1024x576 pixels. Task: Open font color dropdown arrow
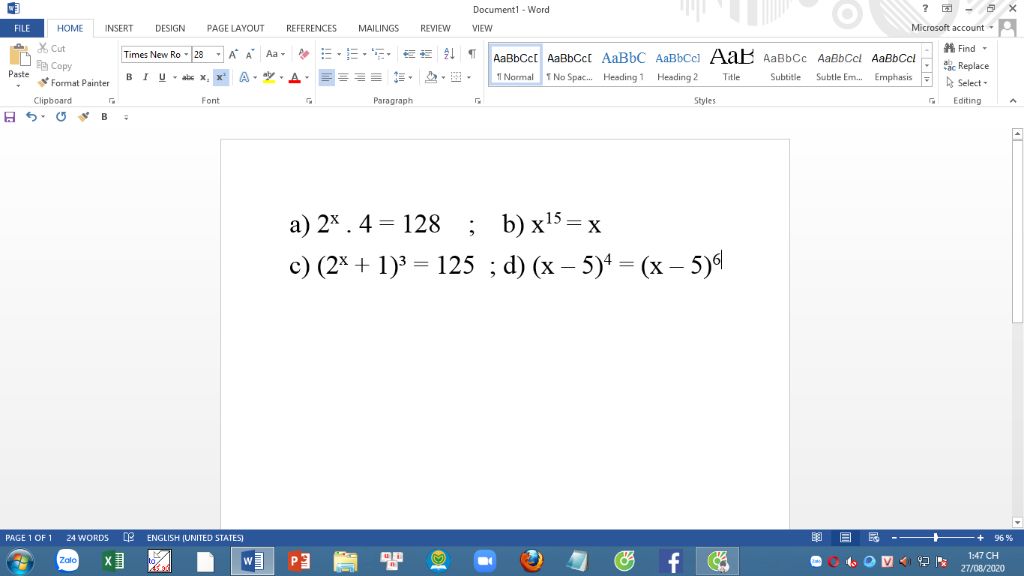[x=307, y=77]
